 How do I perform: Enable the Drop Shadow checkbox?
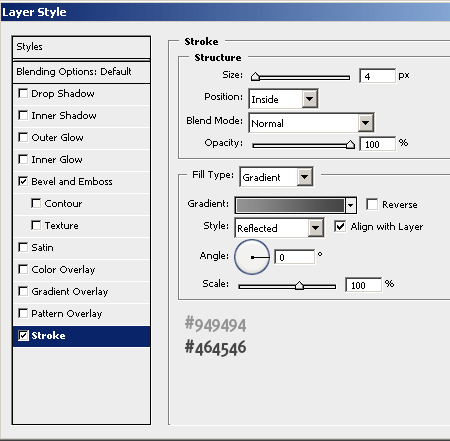tap(23, 93)
